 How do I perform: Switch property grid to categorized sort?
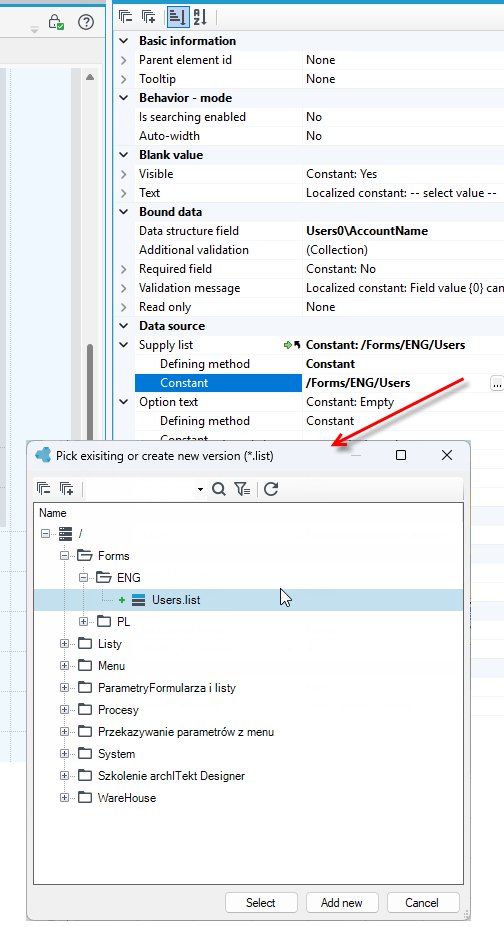pos(178,17)
